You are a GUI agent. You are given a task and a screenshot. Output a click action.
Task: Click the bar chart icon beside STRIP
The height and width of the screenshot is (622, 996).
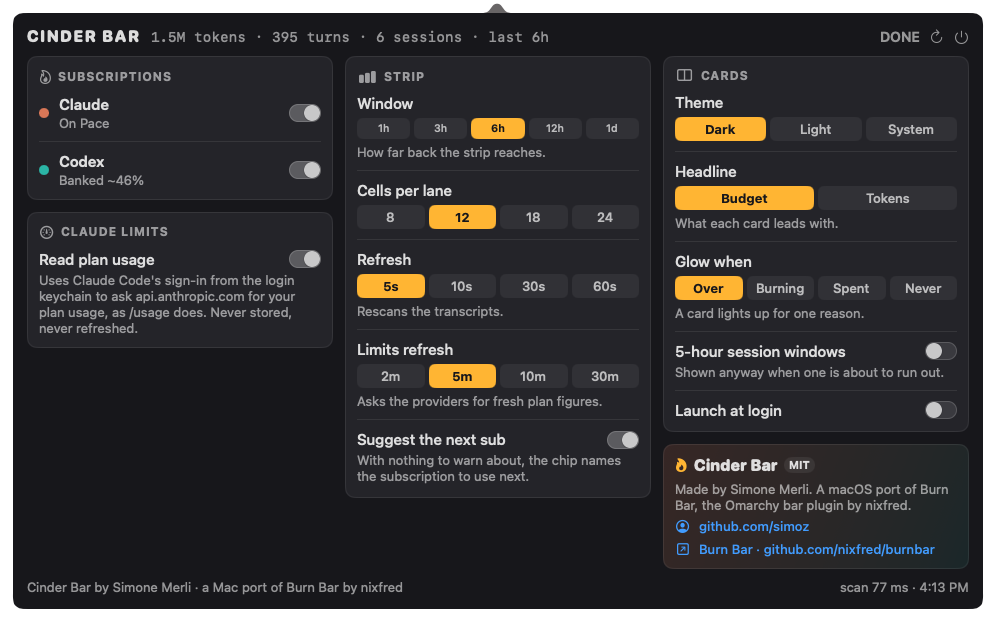tap(367, 77)
